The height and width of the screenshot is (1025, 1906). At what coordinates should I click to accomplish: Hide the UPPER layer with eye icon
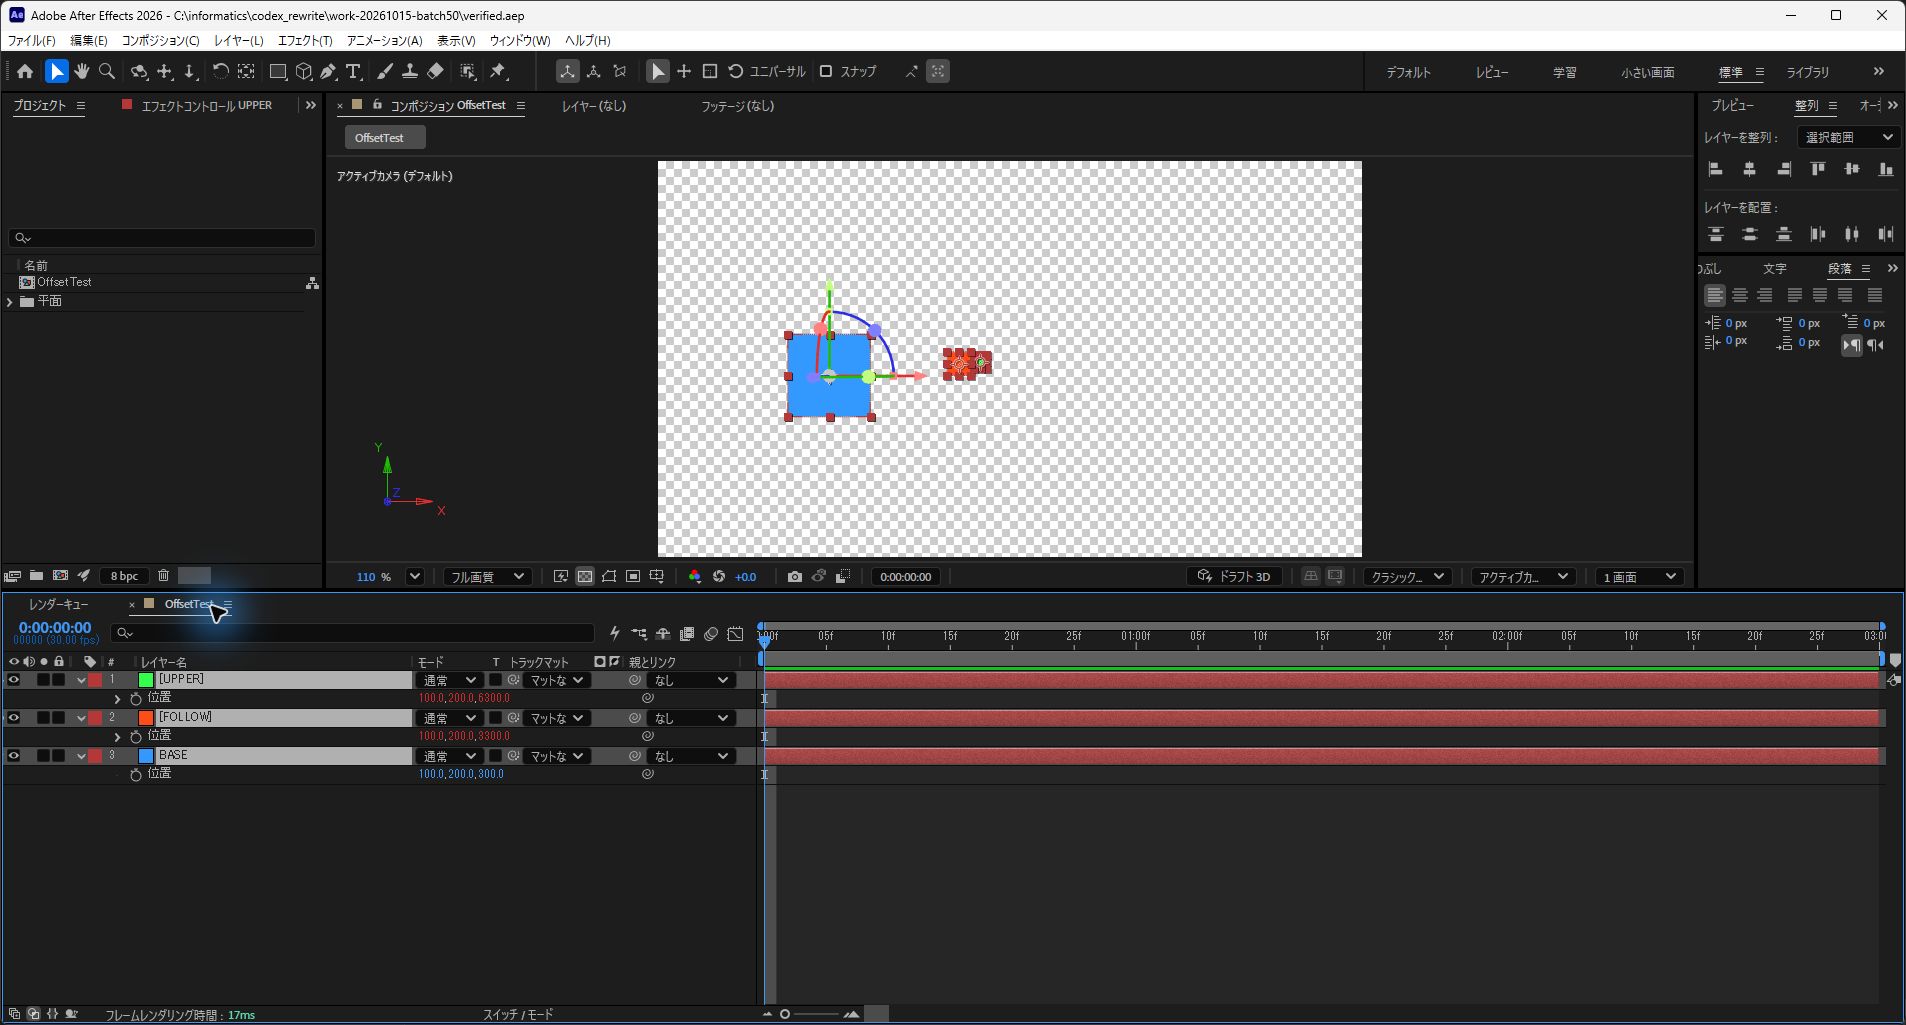tap(14, 680)
